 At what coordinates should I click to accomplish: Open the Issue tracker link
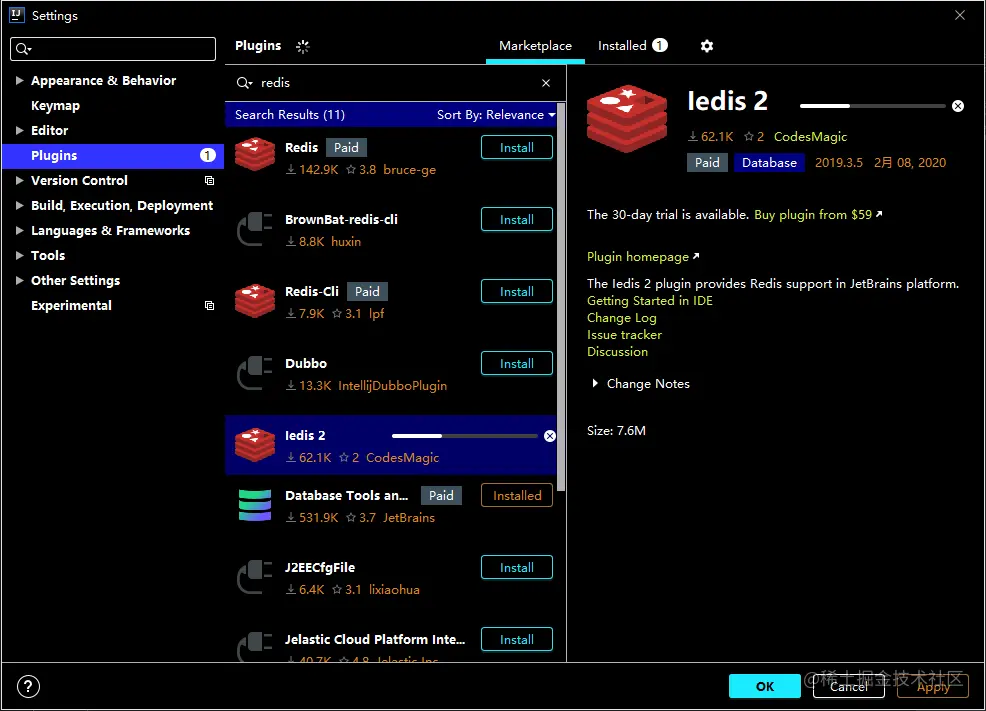(x=624, y=334)
